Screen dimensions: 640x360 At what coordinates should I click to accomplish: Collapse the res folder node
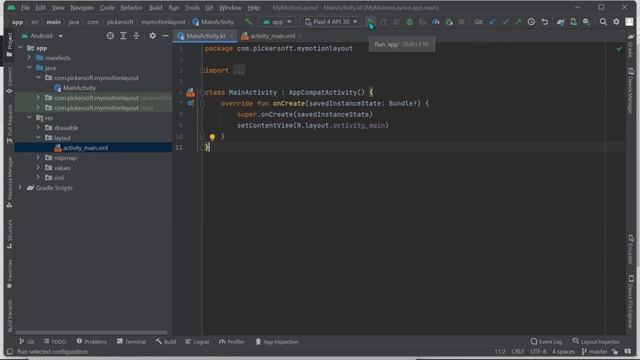pos(29,118)
